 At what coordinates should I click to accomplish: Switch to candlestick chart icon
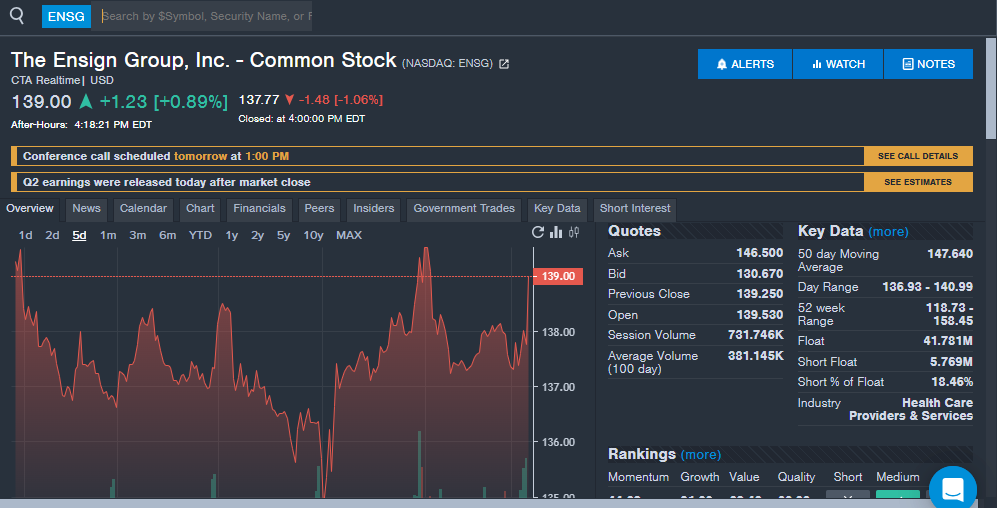574,232
